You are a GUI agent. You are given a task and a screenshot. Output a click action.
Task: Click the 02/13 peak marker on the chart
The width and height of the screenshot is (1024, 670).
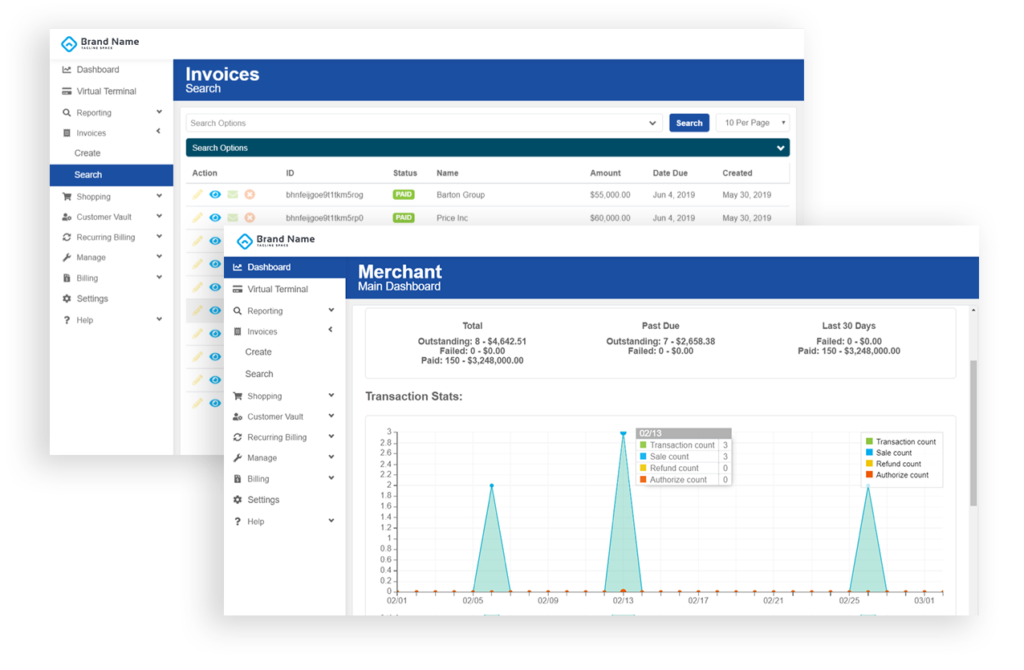pyautogui.click(x=623, y=433)
